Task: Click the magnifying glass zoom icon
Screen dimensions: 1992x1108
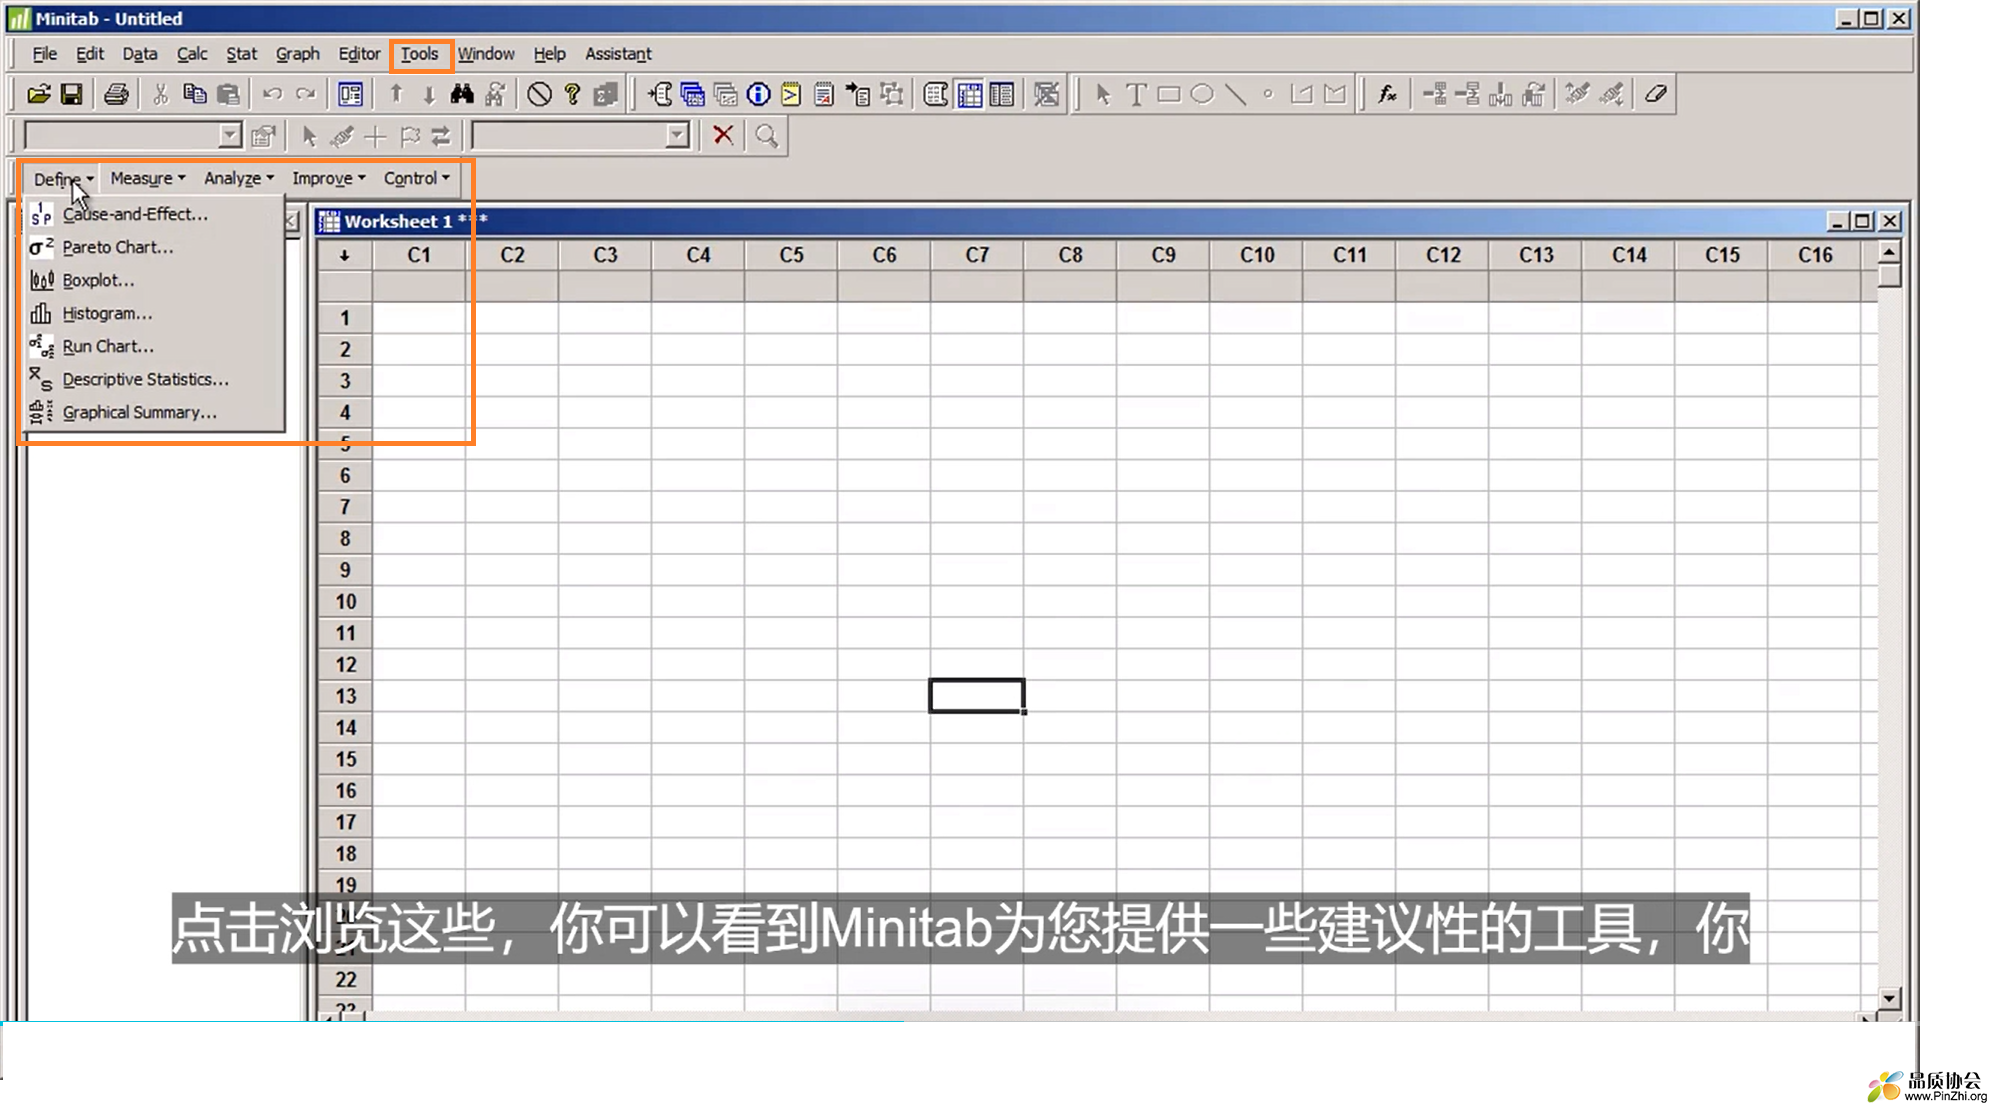Action: [x=767, y=135]
